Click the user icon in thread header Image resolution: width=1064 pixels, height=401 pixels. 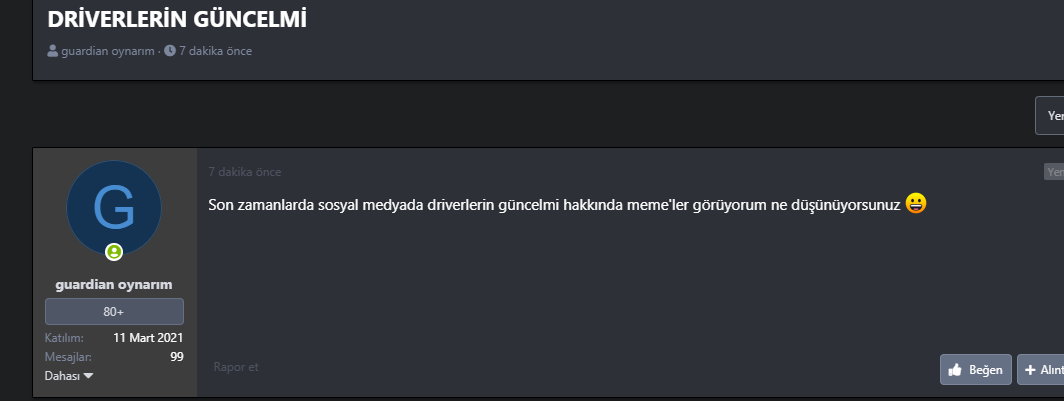pos(53,51)
